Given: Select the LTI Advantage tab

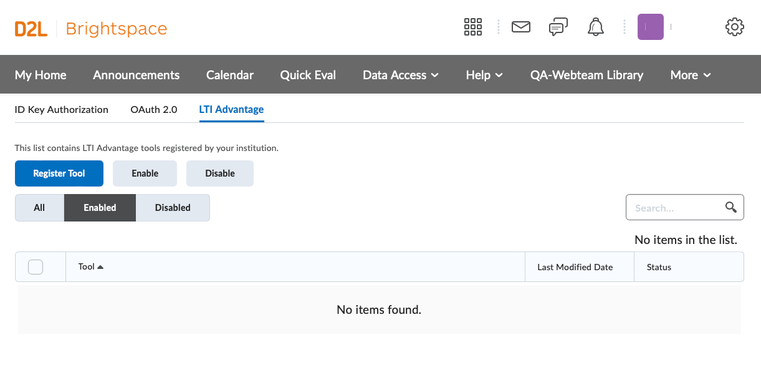Looking at the screenshot, I should (x=232, y=110).
